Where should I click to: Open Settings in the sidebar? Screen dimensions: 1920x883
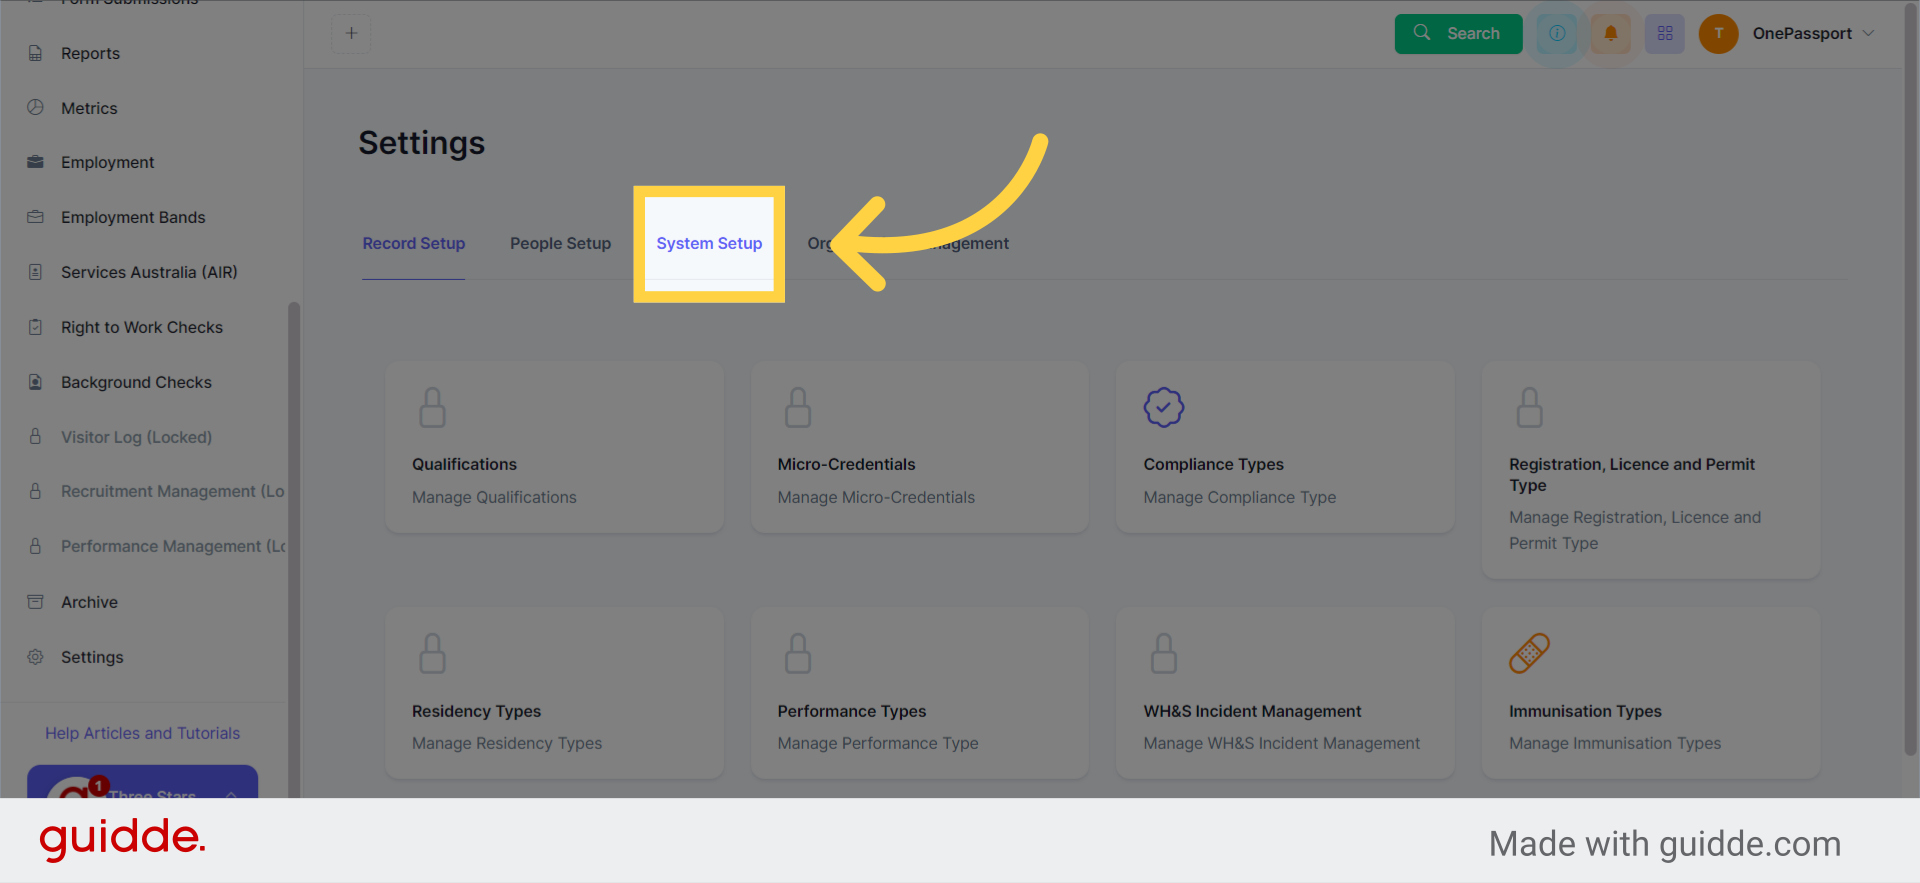point(92,657)
